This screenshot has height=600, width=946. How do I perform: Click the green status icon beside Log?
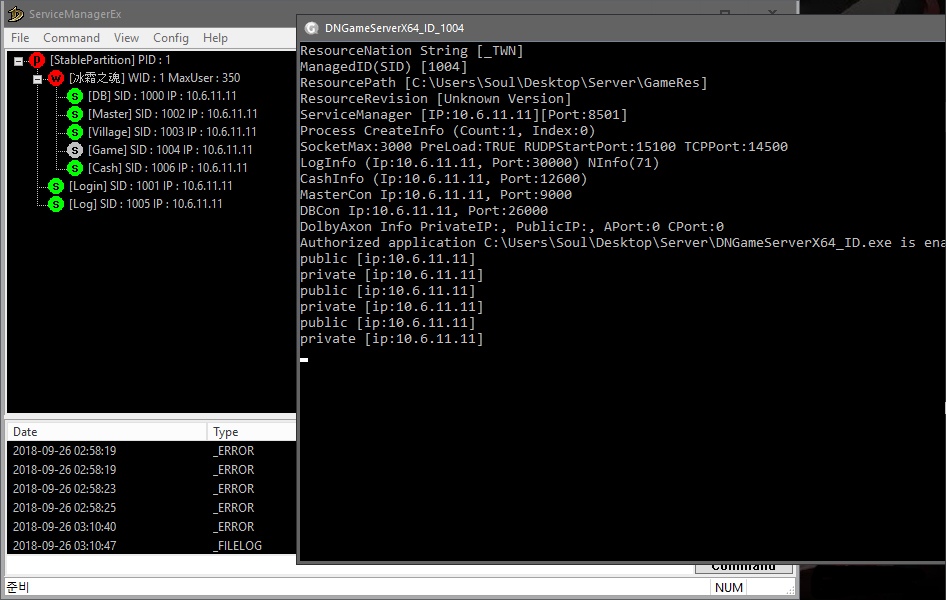click(56, 204)
